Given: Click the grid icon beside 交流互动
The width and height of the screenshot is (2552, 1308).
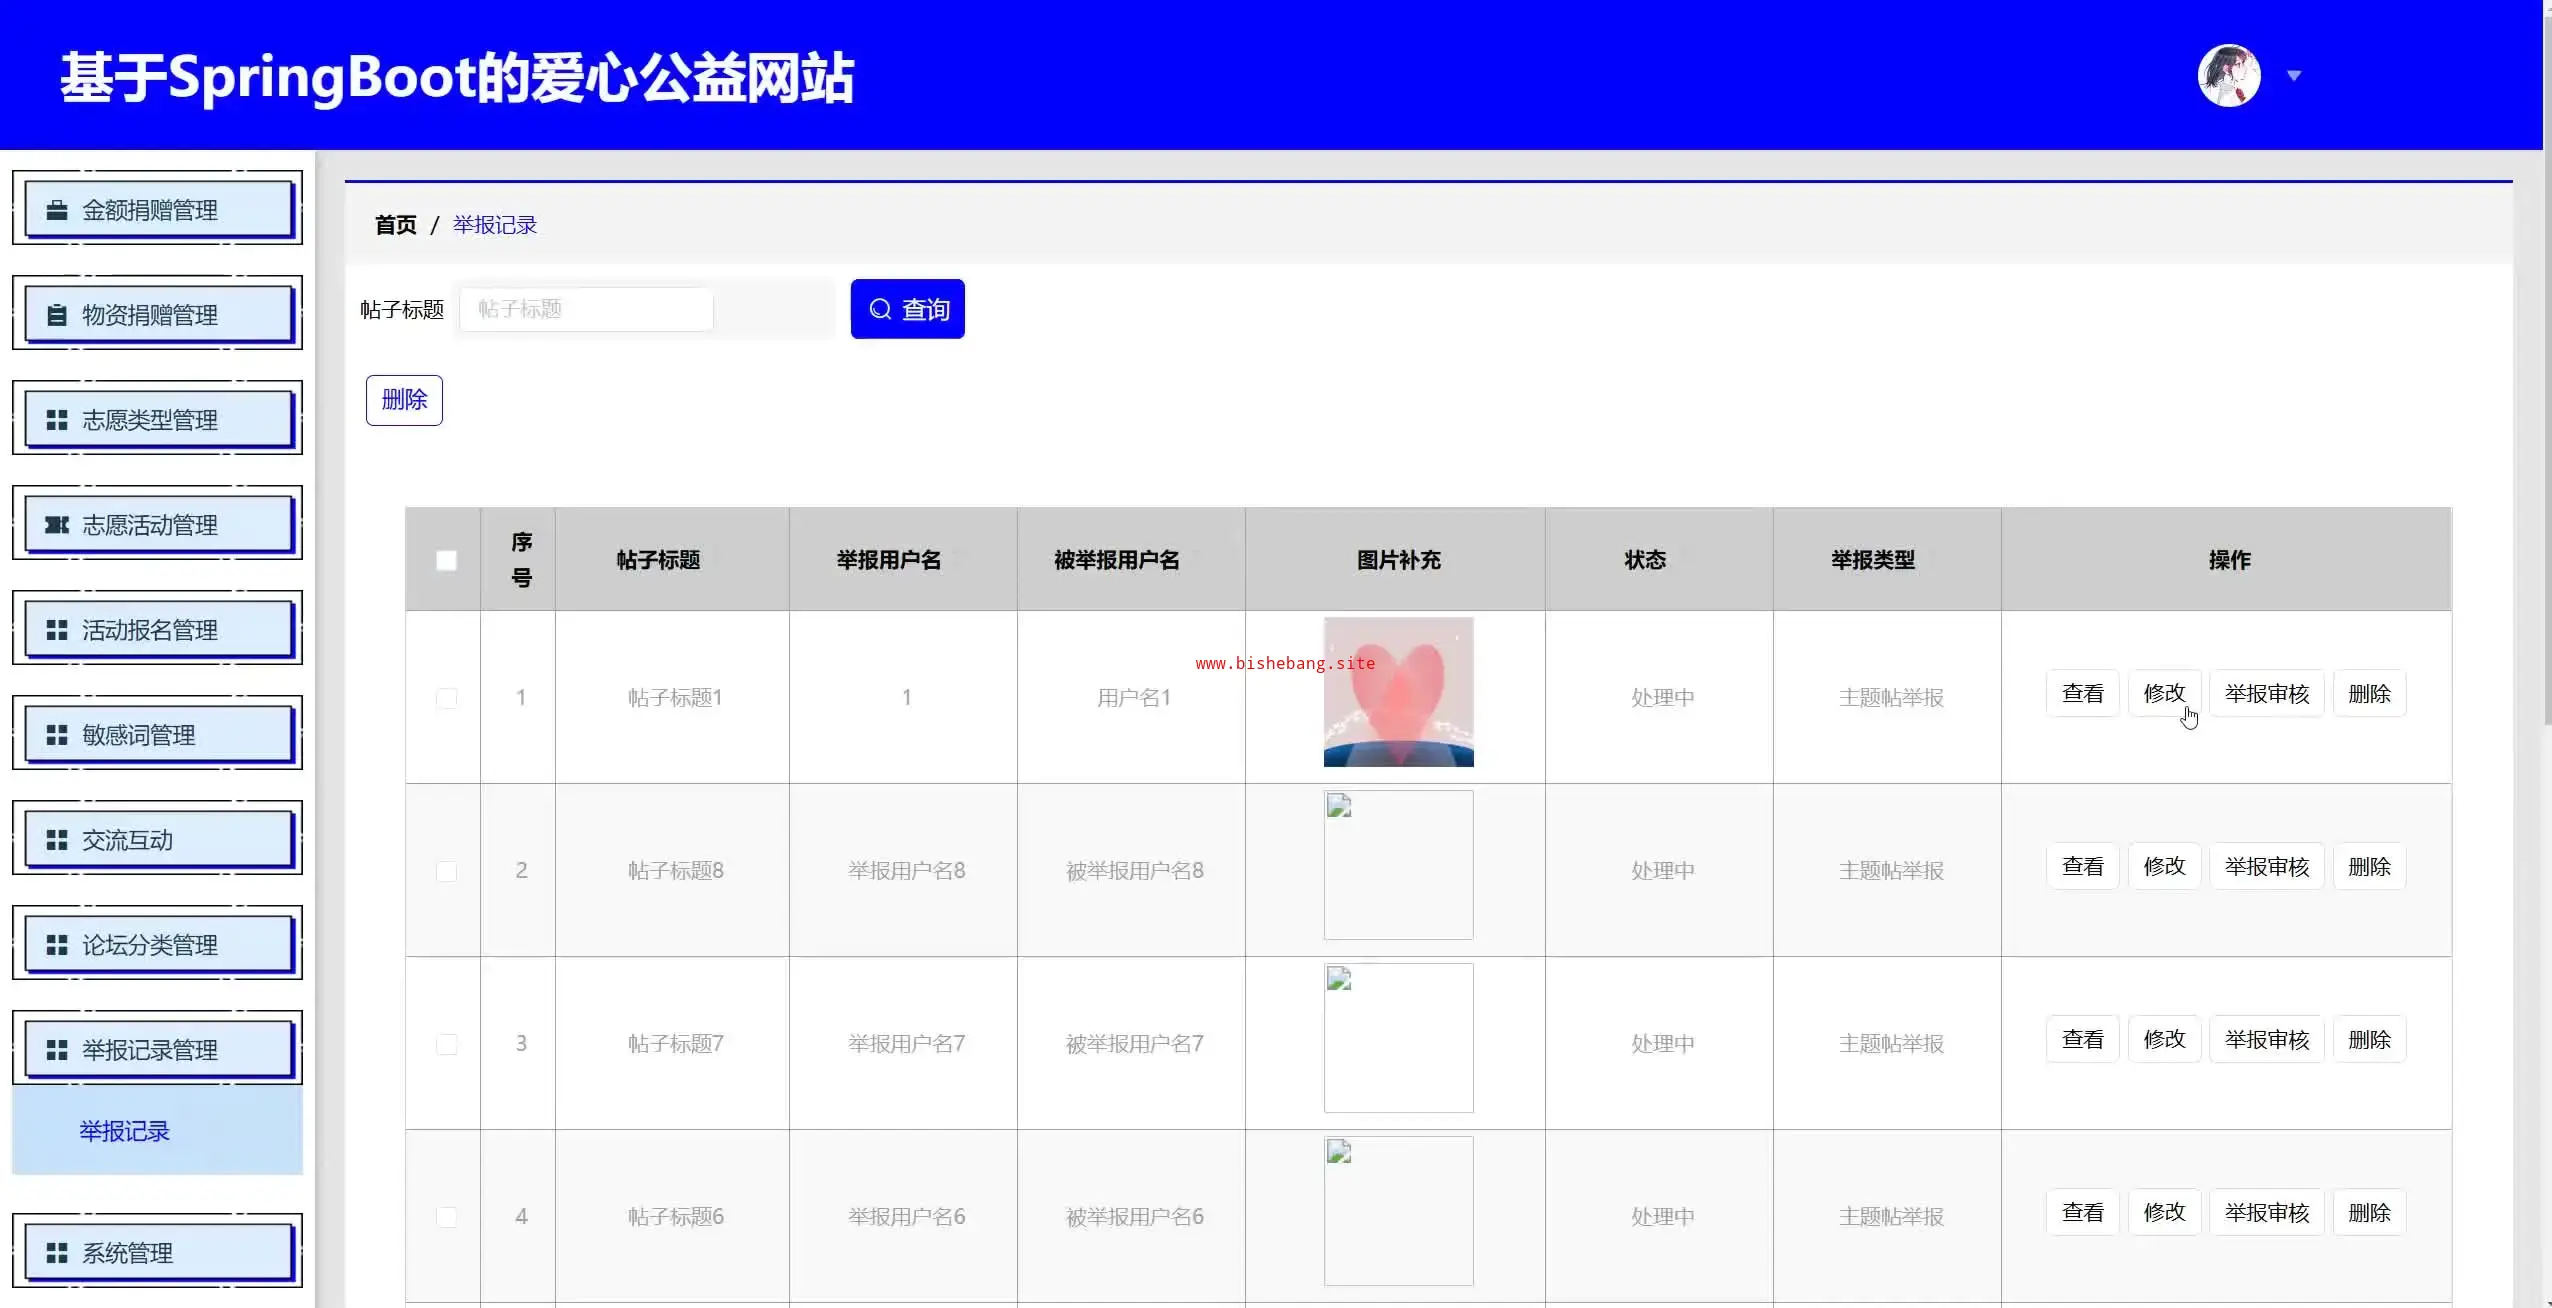Looking at the screenshot, I should 57,840.
